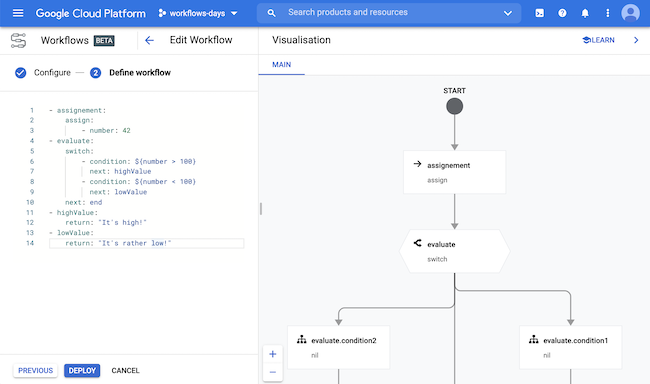Switch to the MAIN tab
The height and width of the screenshot is (384, 650).
[281, 65]
